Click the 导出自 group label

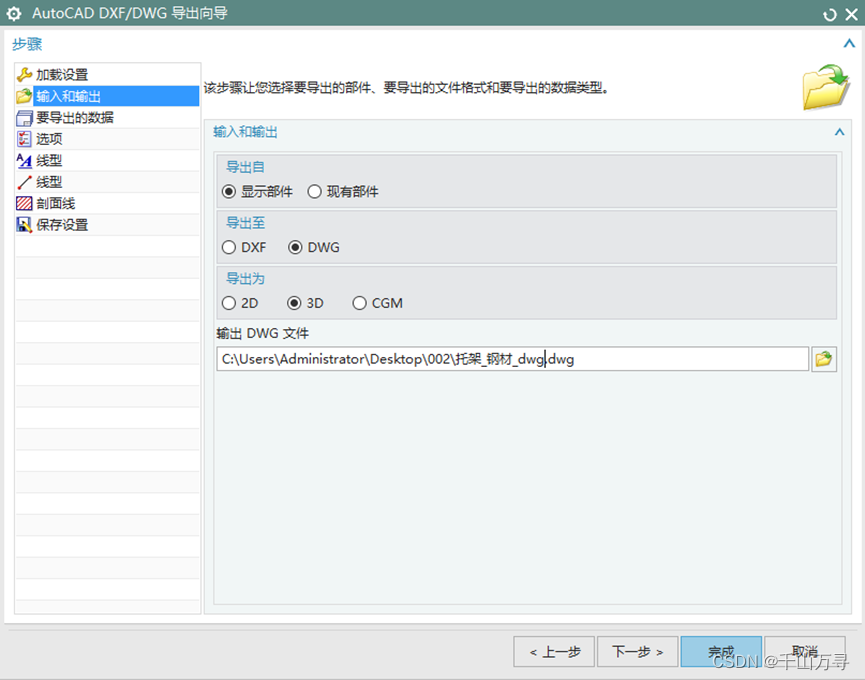click(x=245, y=167)
